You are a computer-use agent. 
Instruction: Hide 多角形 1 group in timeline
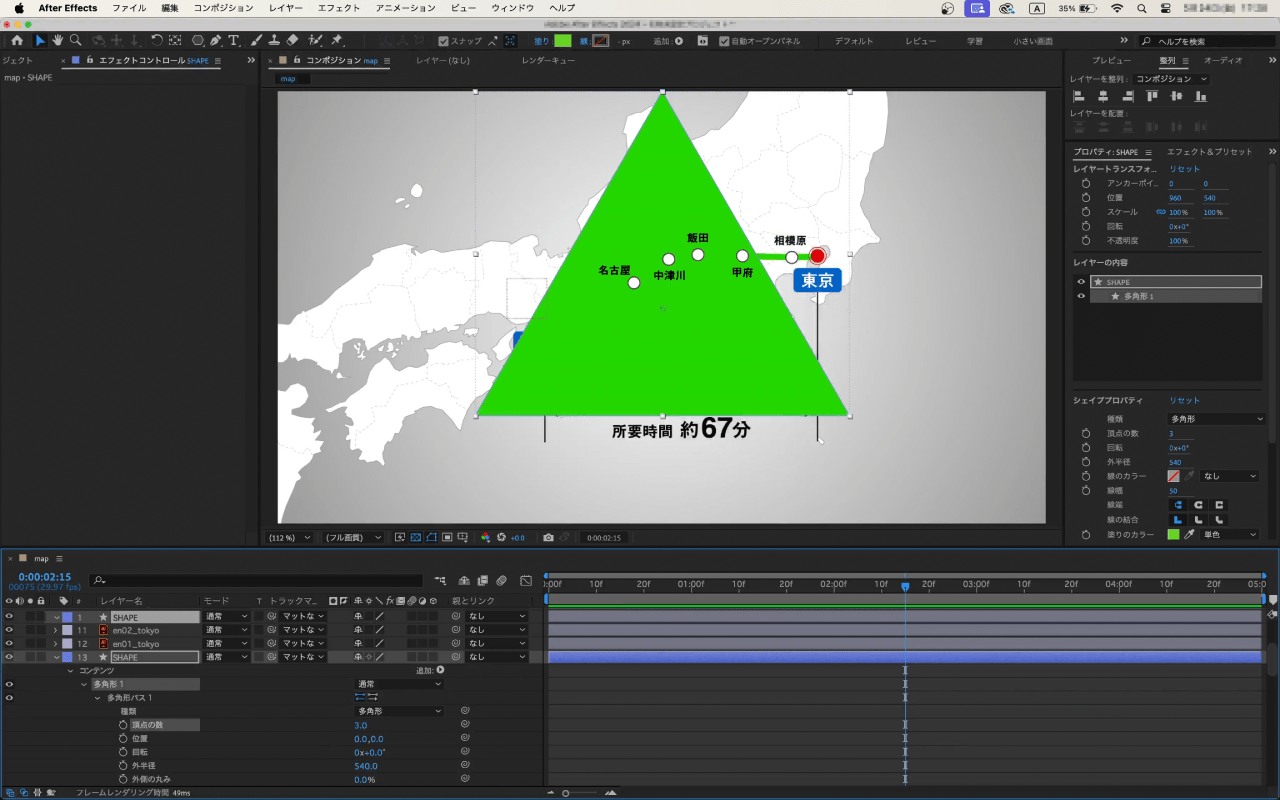tap(9, 684)
